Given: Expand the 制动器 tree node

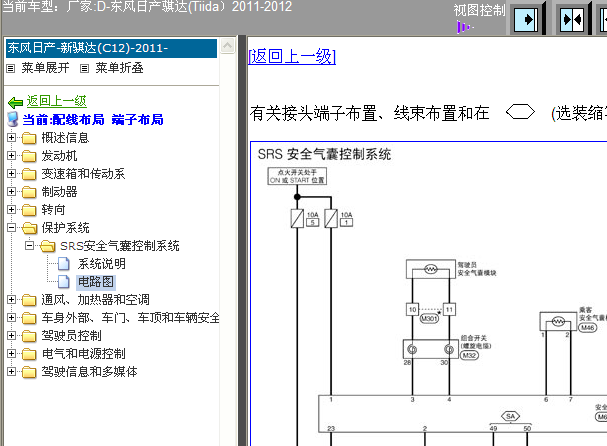Looking at the screenshot, I should [12, 192].
